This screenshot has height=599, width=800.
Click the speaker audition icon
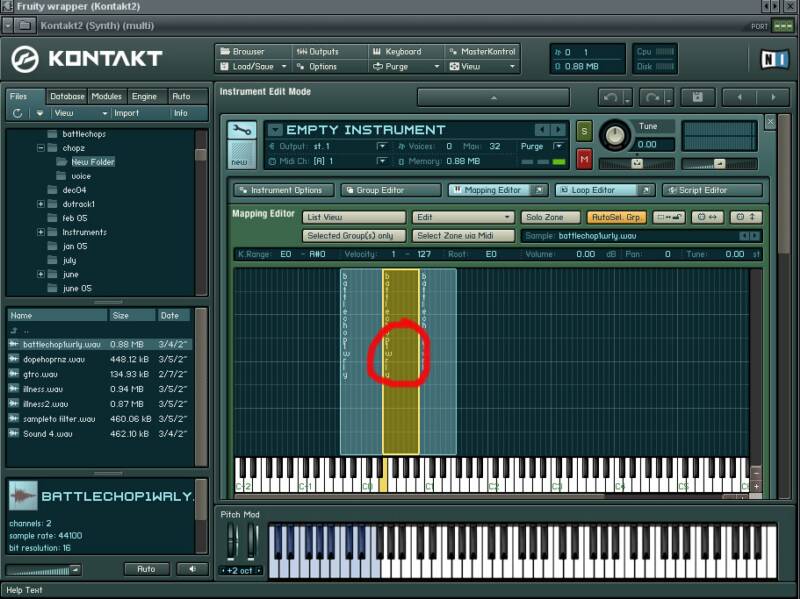[x=192, y=569]
